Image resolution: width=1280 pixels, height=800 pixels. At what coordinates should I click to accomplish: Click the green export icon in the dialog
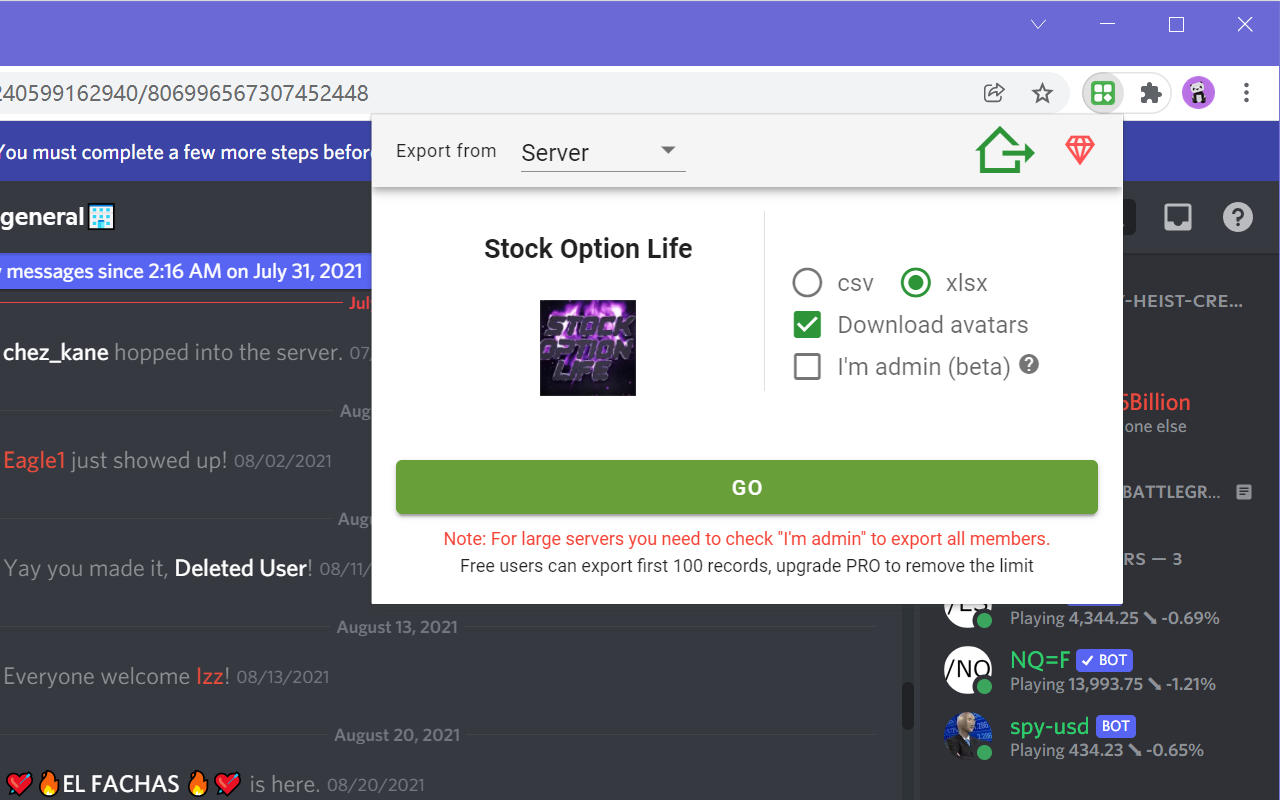click(x=1004, y=149)
